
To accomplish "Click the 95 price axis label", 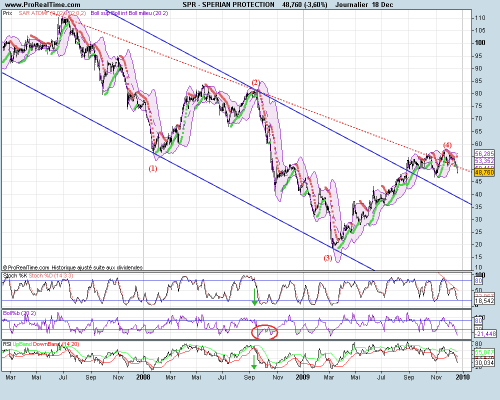I will (x=479, y=56).
